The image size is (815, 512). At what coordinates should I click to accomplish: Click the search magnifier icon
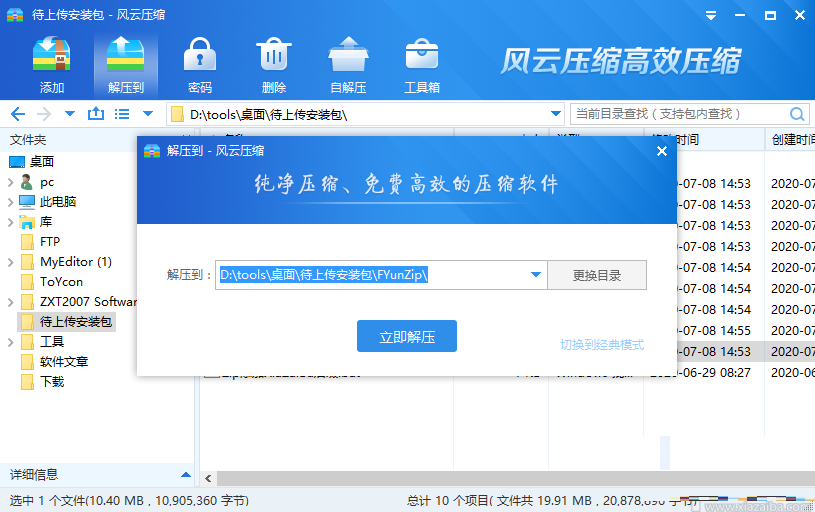click(x=797, y=114)
